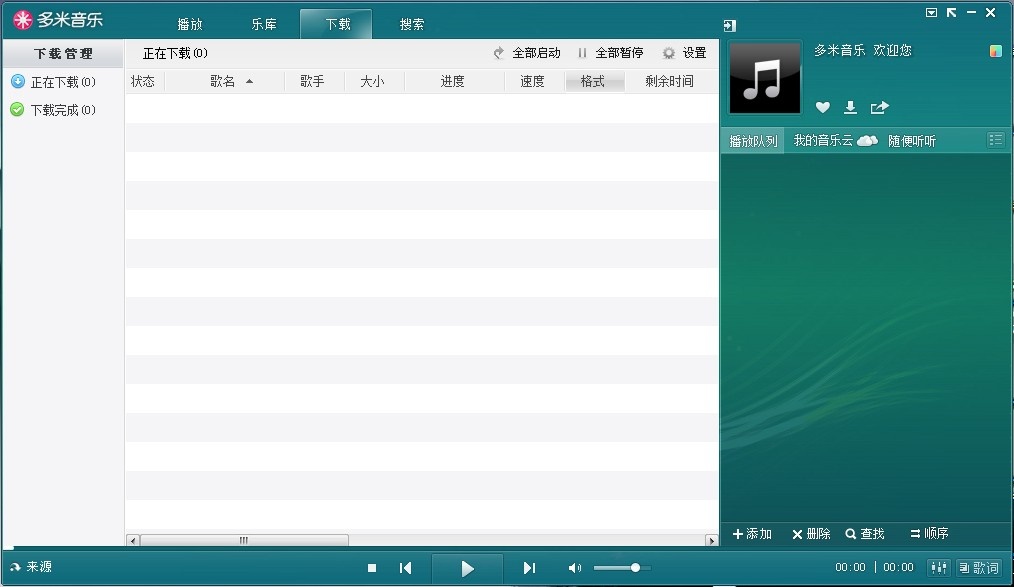
Task: Click the 下载管理 header
Action: [63, 54]
